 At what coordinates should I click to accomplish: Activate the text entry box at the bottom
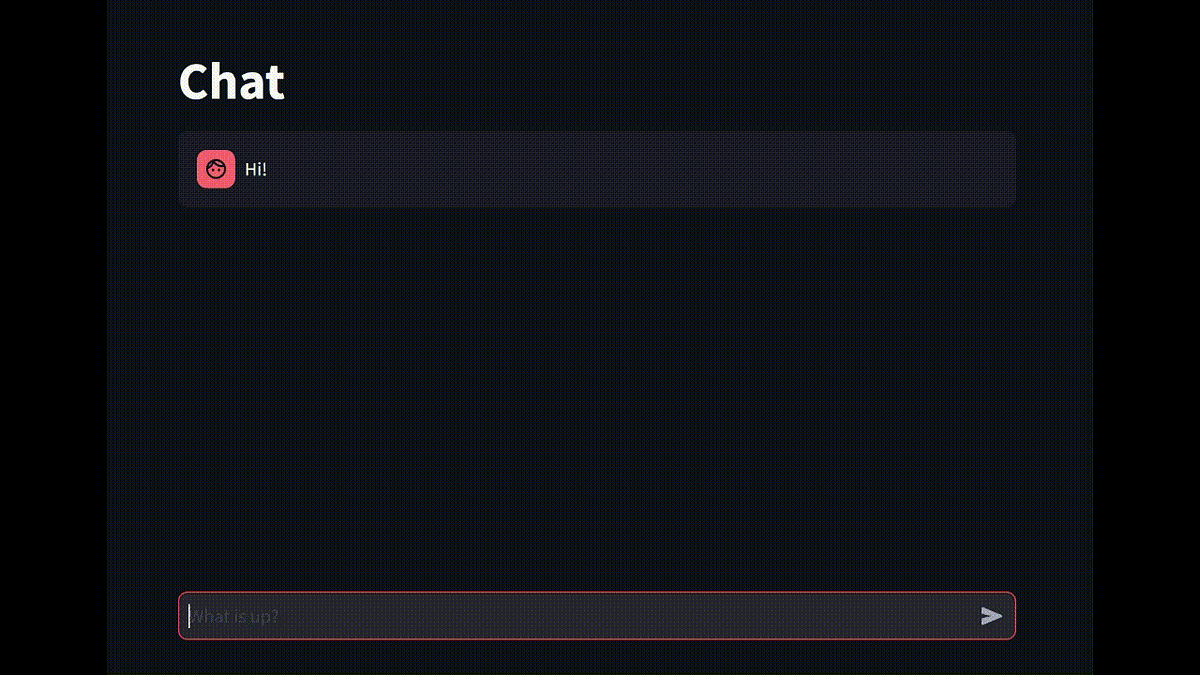coord(580,616)
